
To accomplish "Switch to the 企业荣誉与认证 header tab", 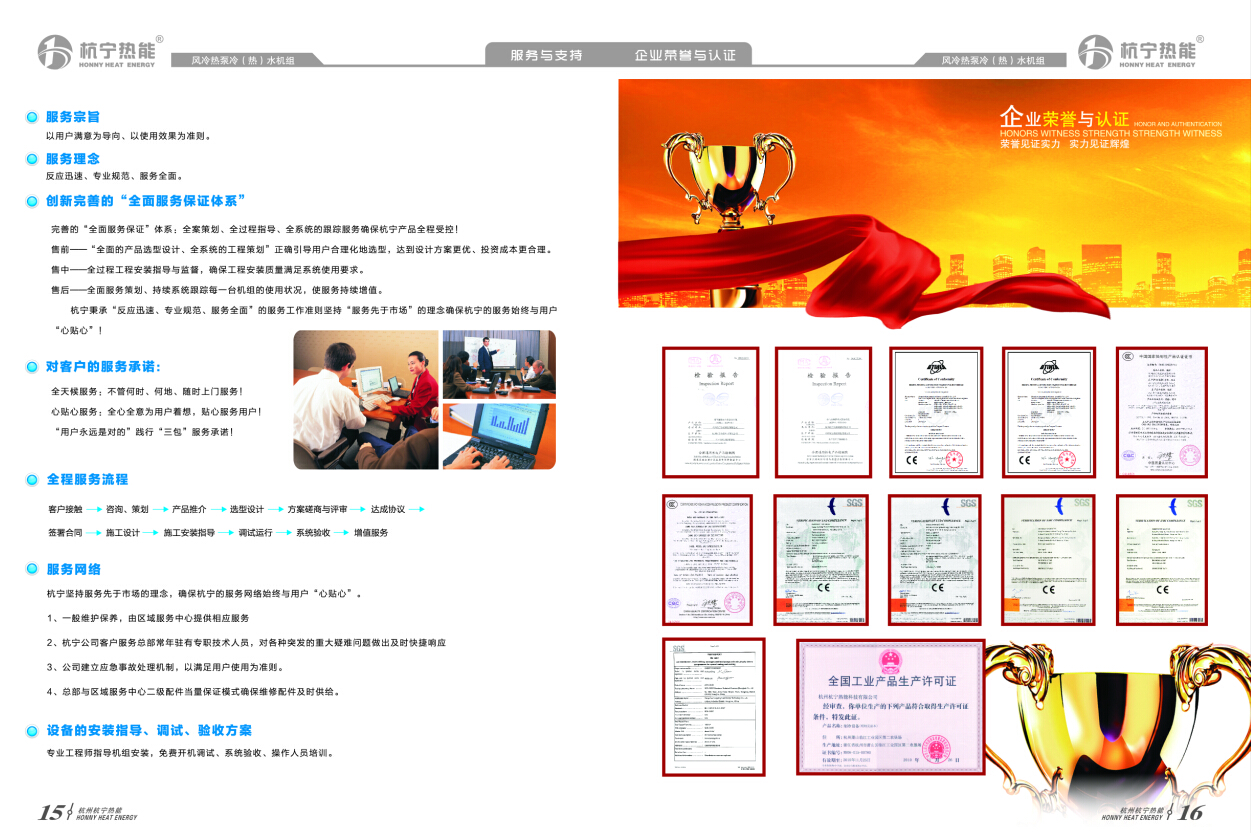I will pos(685,55).
